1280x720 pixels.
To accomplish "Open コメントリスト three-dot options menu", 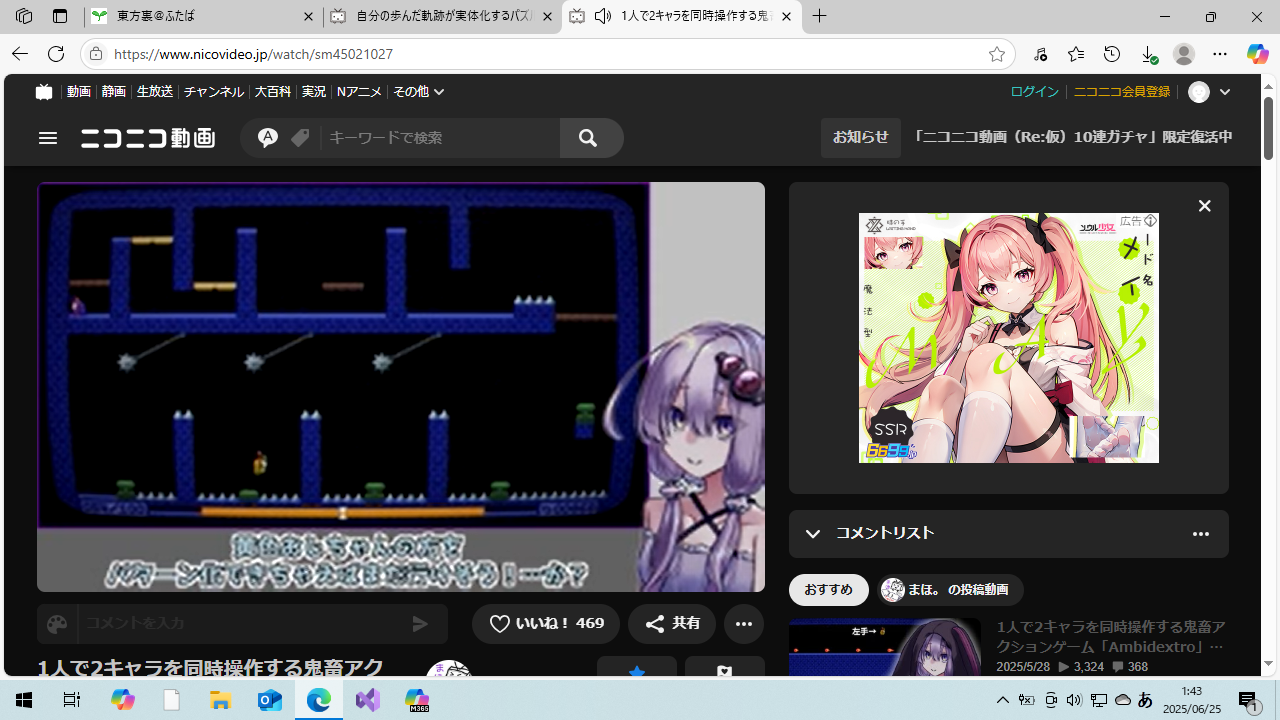I will (x=1201, y=534).
